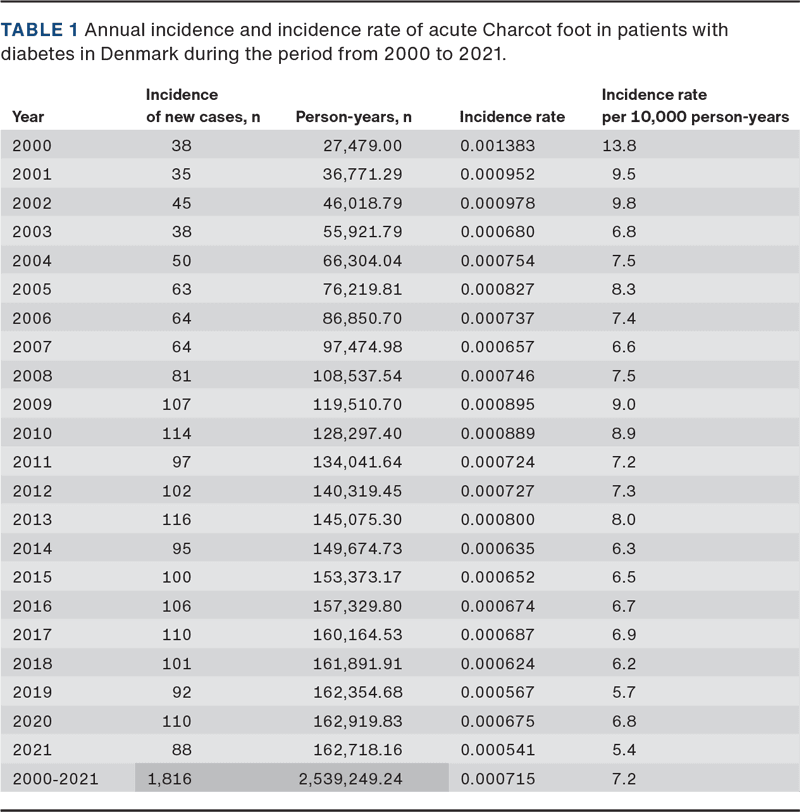800x812 pixels.
Task: Click the Person-years, n column header
Action: tap(354, 117)
